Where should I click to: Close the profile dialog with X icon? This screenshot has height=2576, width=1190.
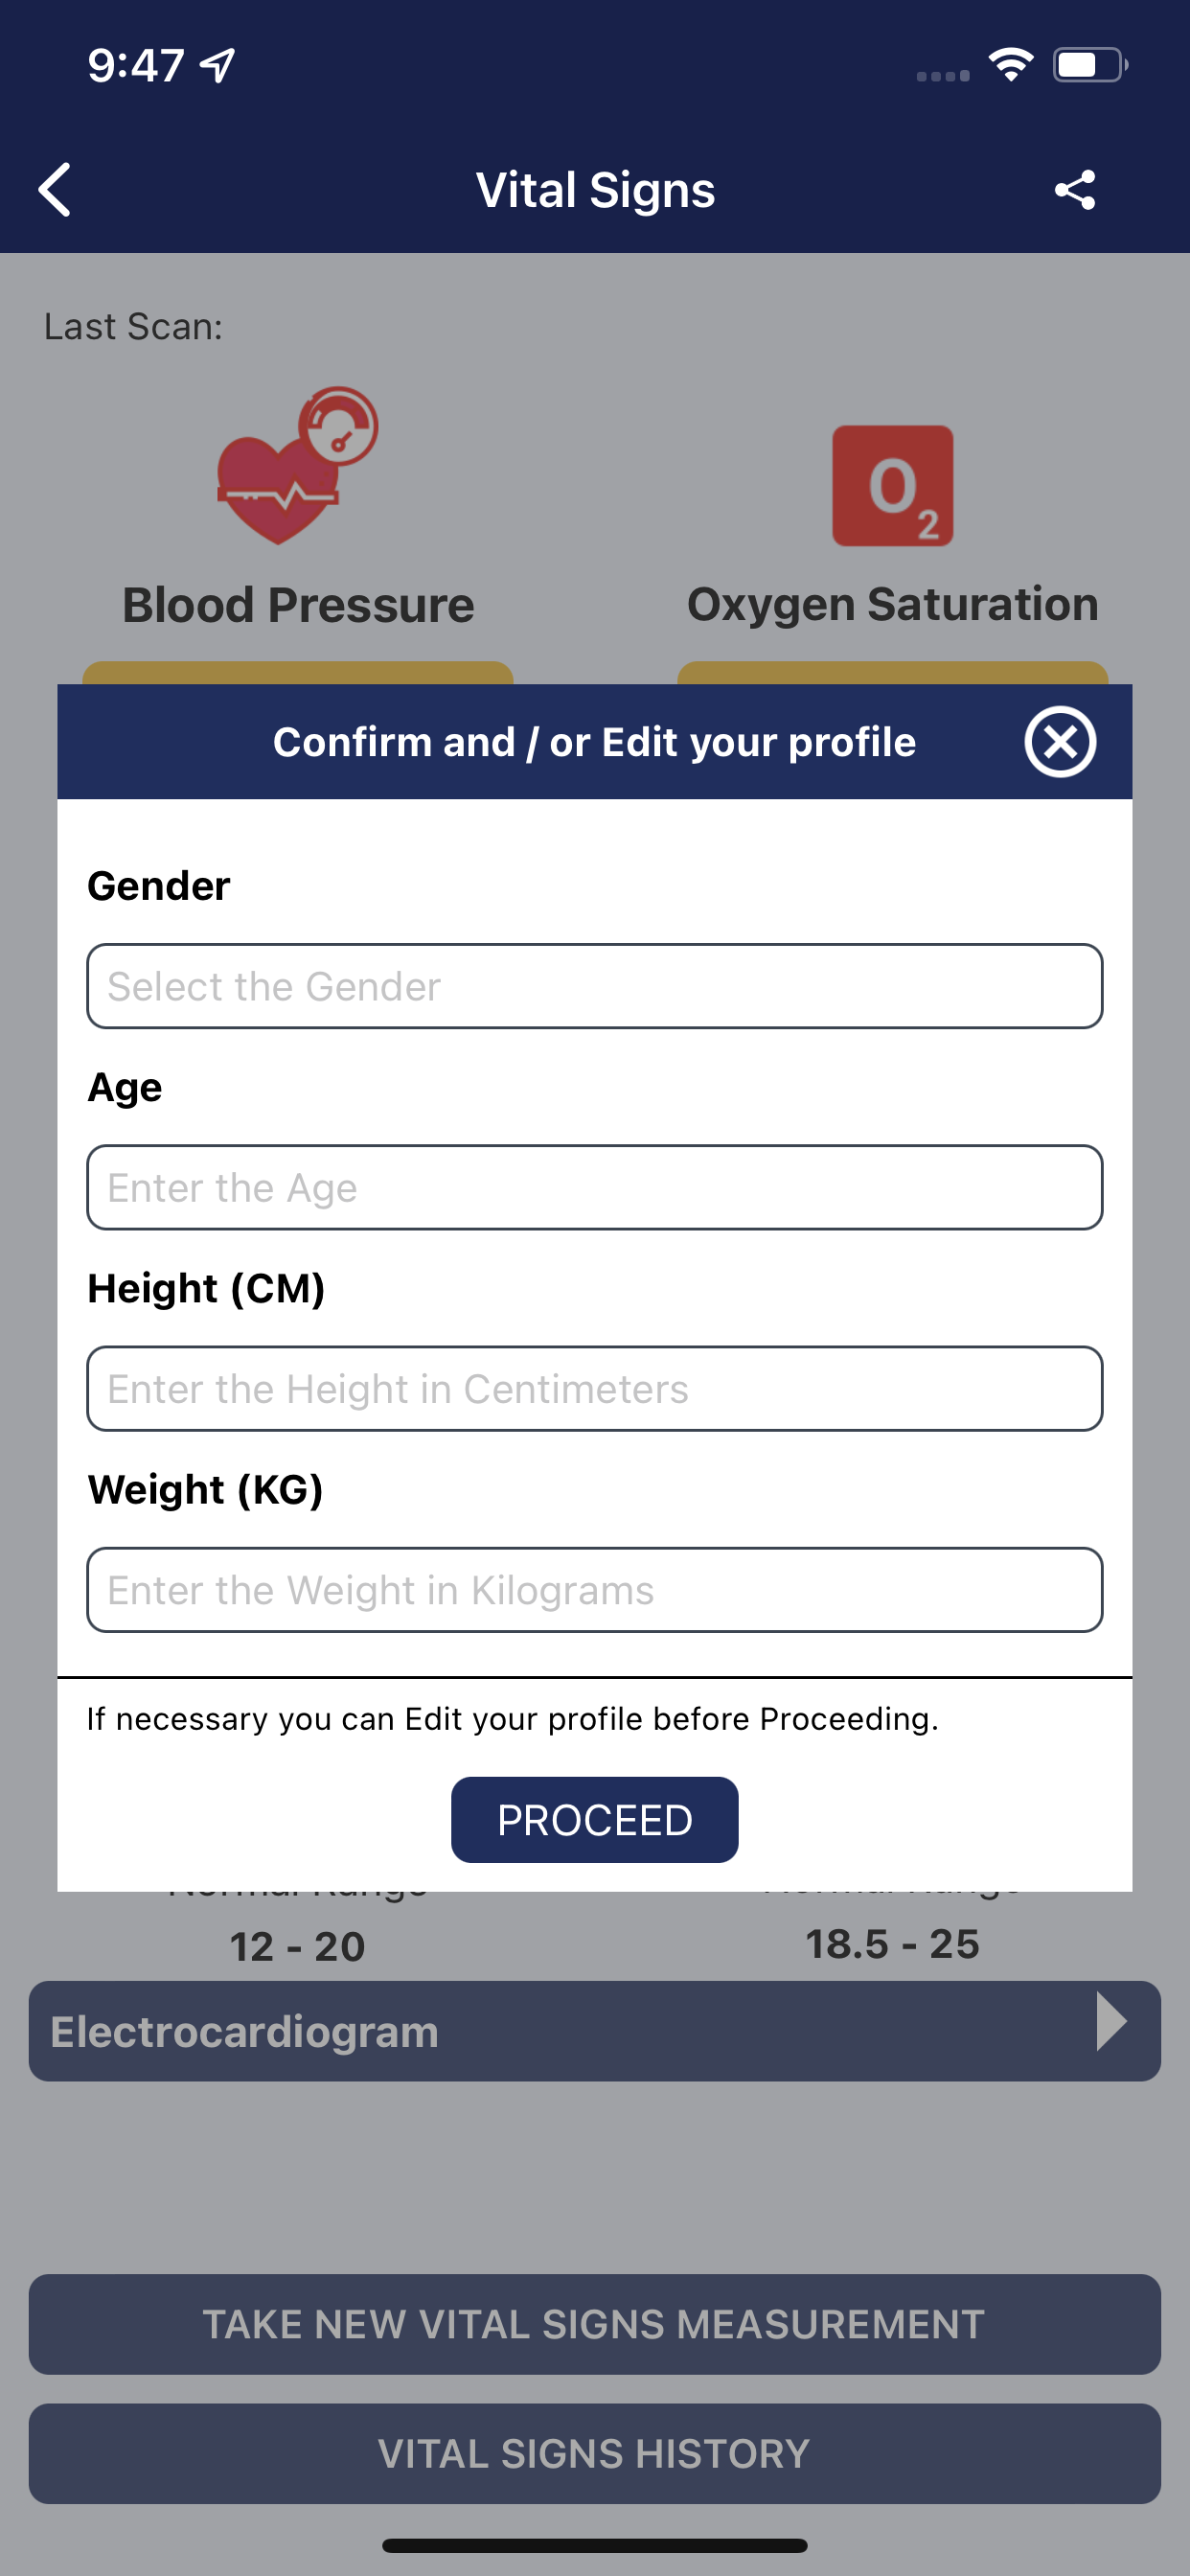coord(1060,741)
